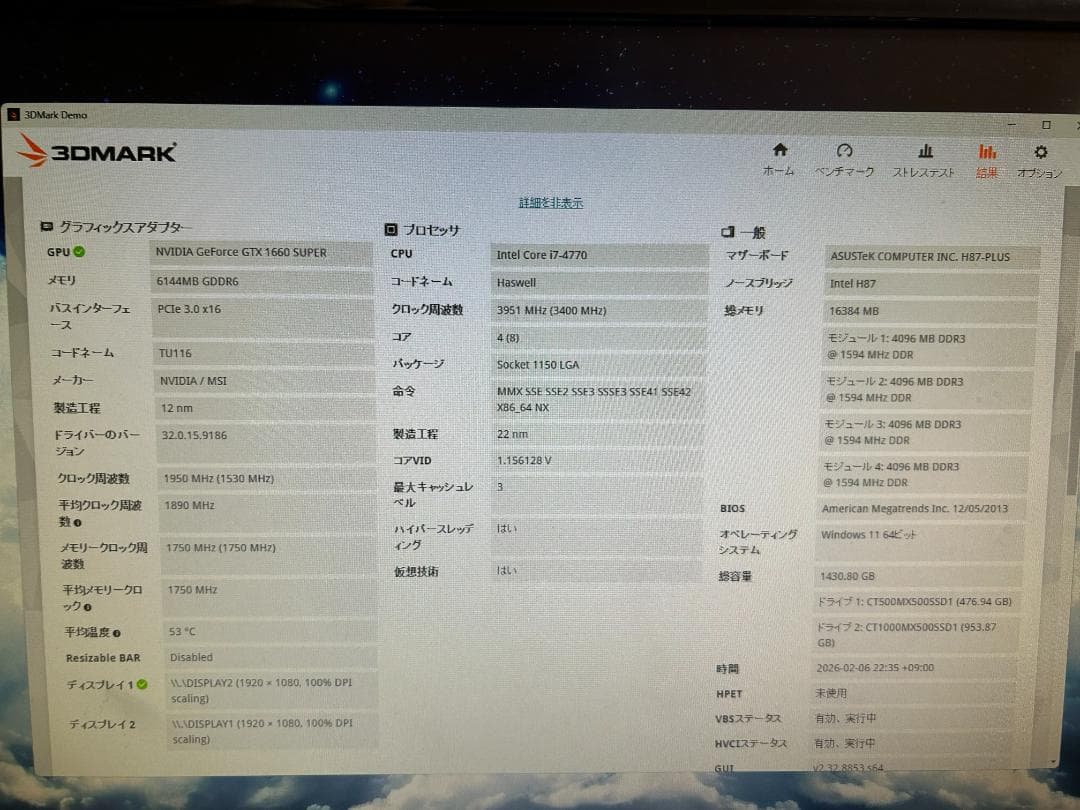Click the TU116 code name value

[264, 353]
